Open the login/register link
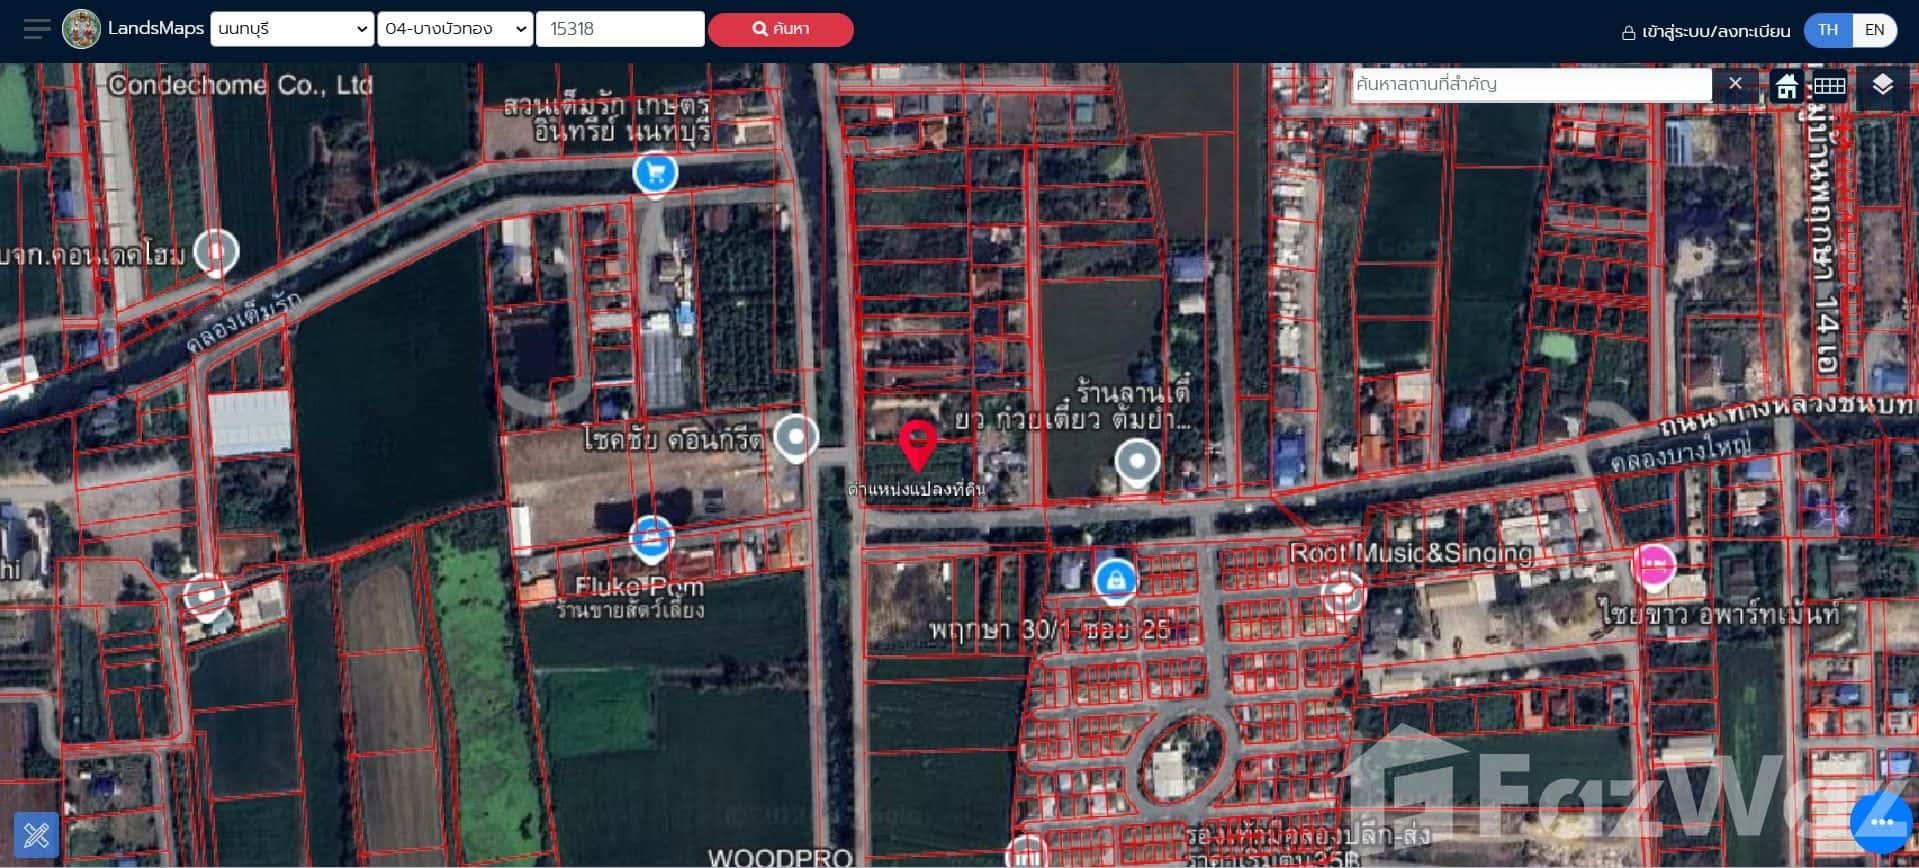The width and height of the screenshot is (1919, 868). coord(1705,31)
